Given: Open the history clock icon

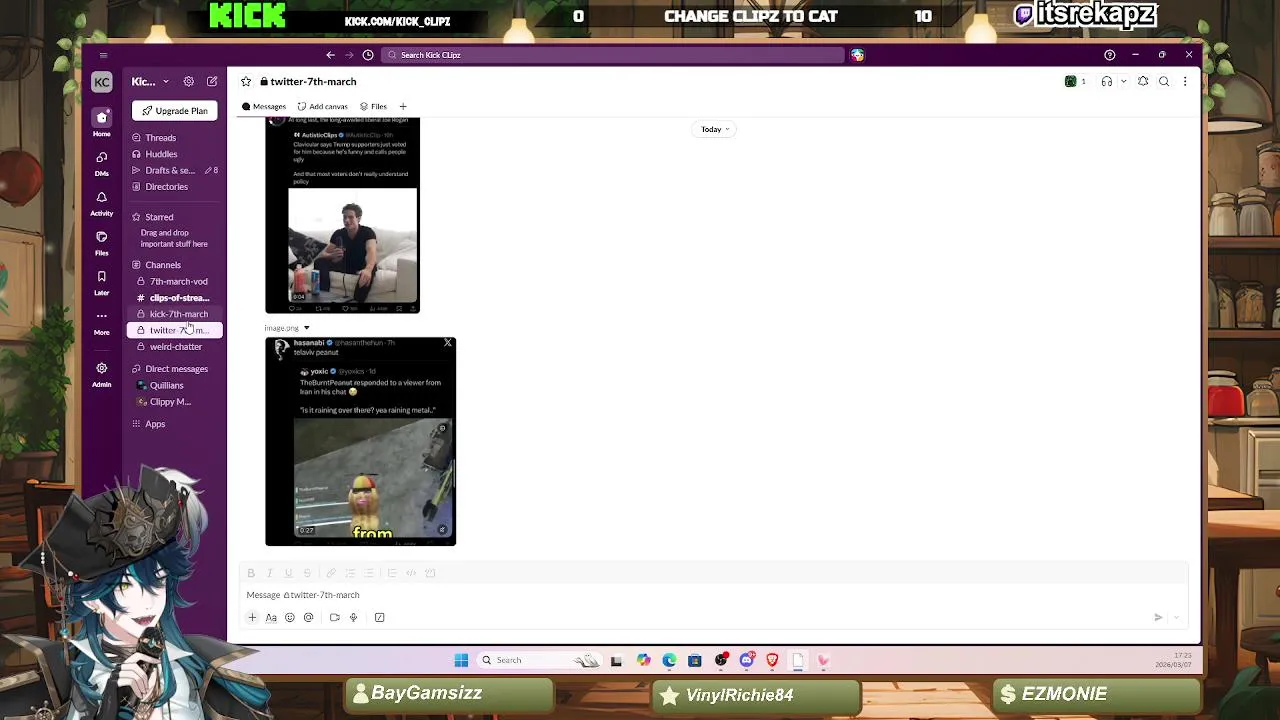Looking at the screenshot, I should tap(368, 55).
